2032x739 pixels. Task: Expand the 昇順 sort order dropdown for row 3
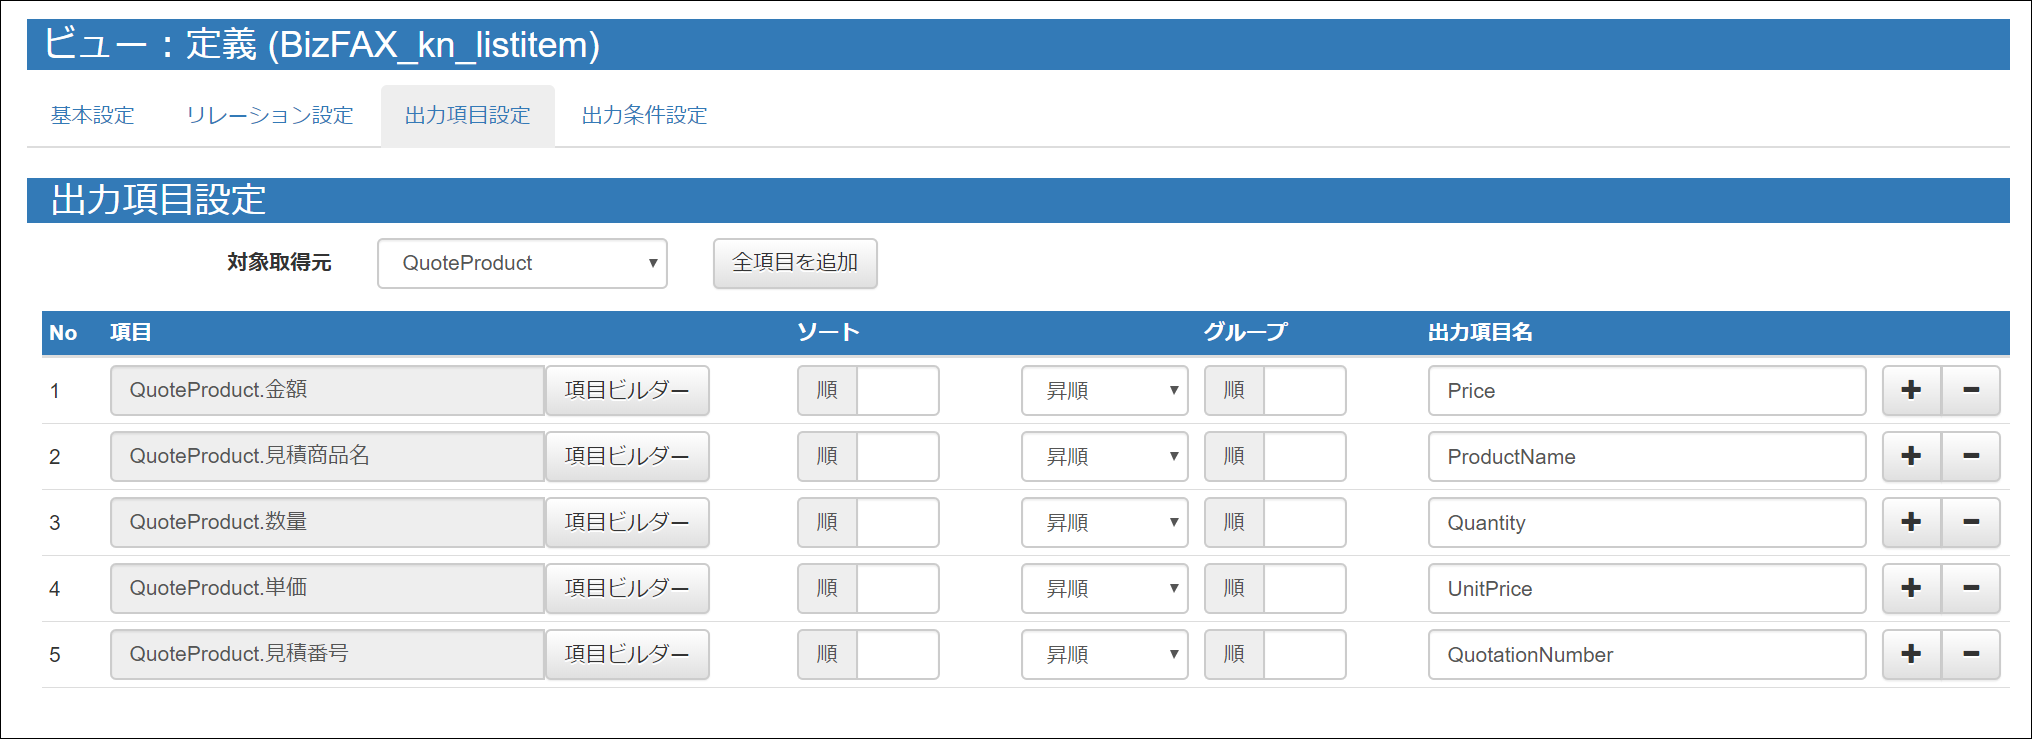tap(1104, 522)
